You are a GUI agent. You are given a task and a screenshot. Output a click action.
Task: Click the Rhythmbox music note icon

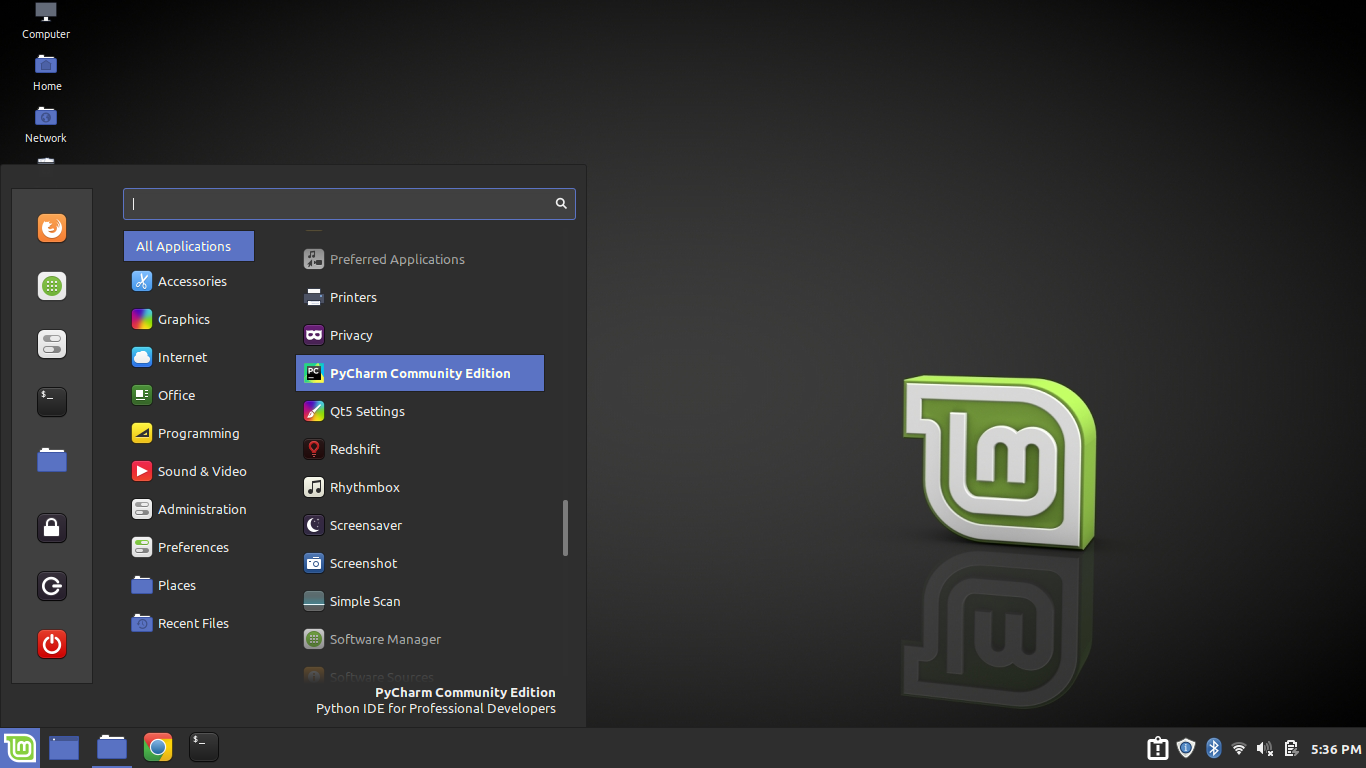[x=314, y=487]
